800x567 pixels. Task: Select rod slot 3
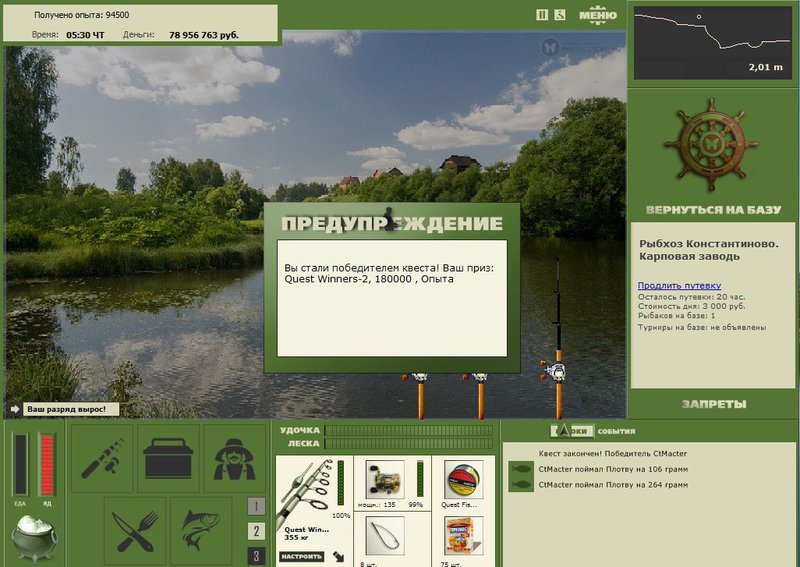[256, 556]
